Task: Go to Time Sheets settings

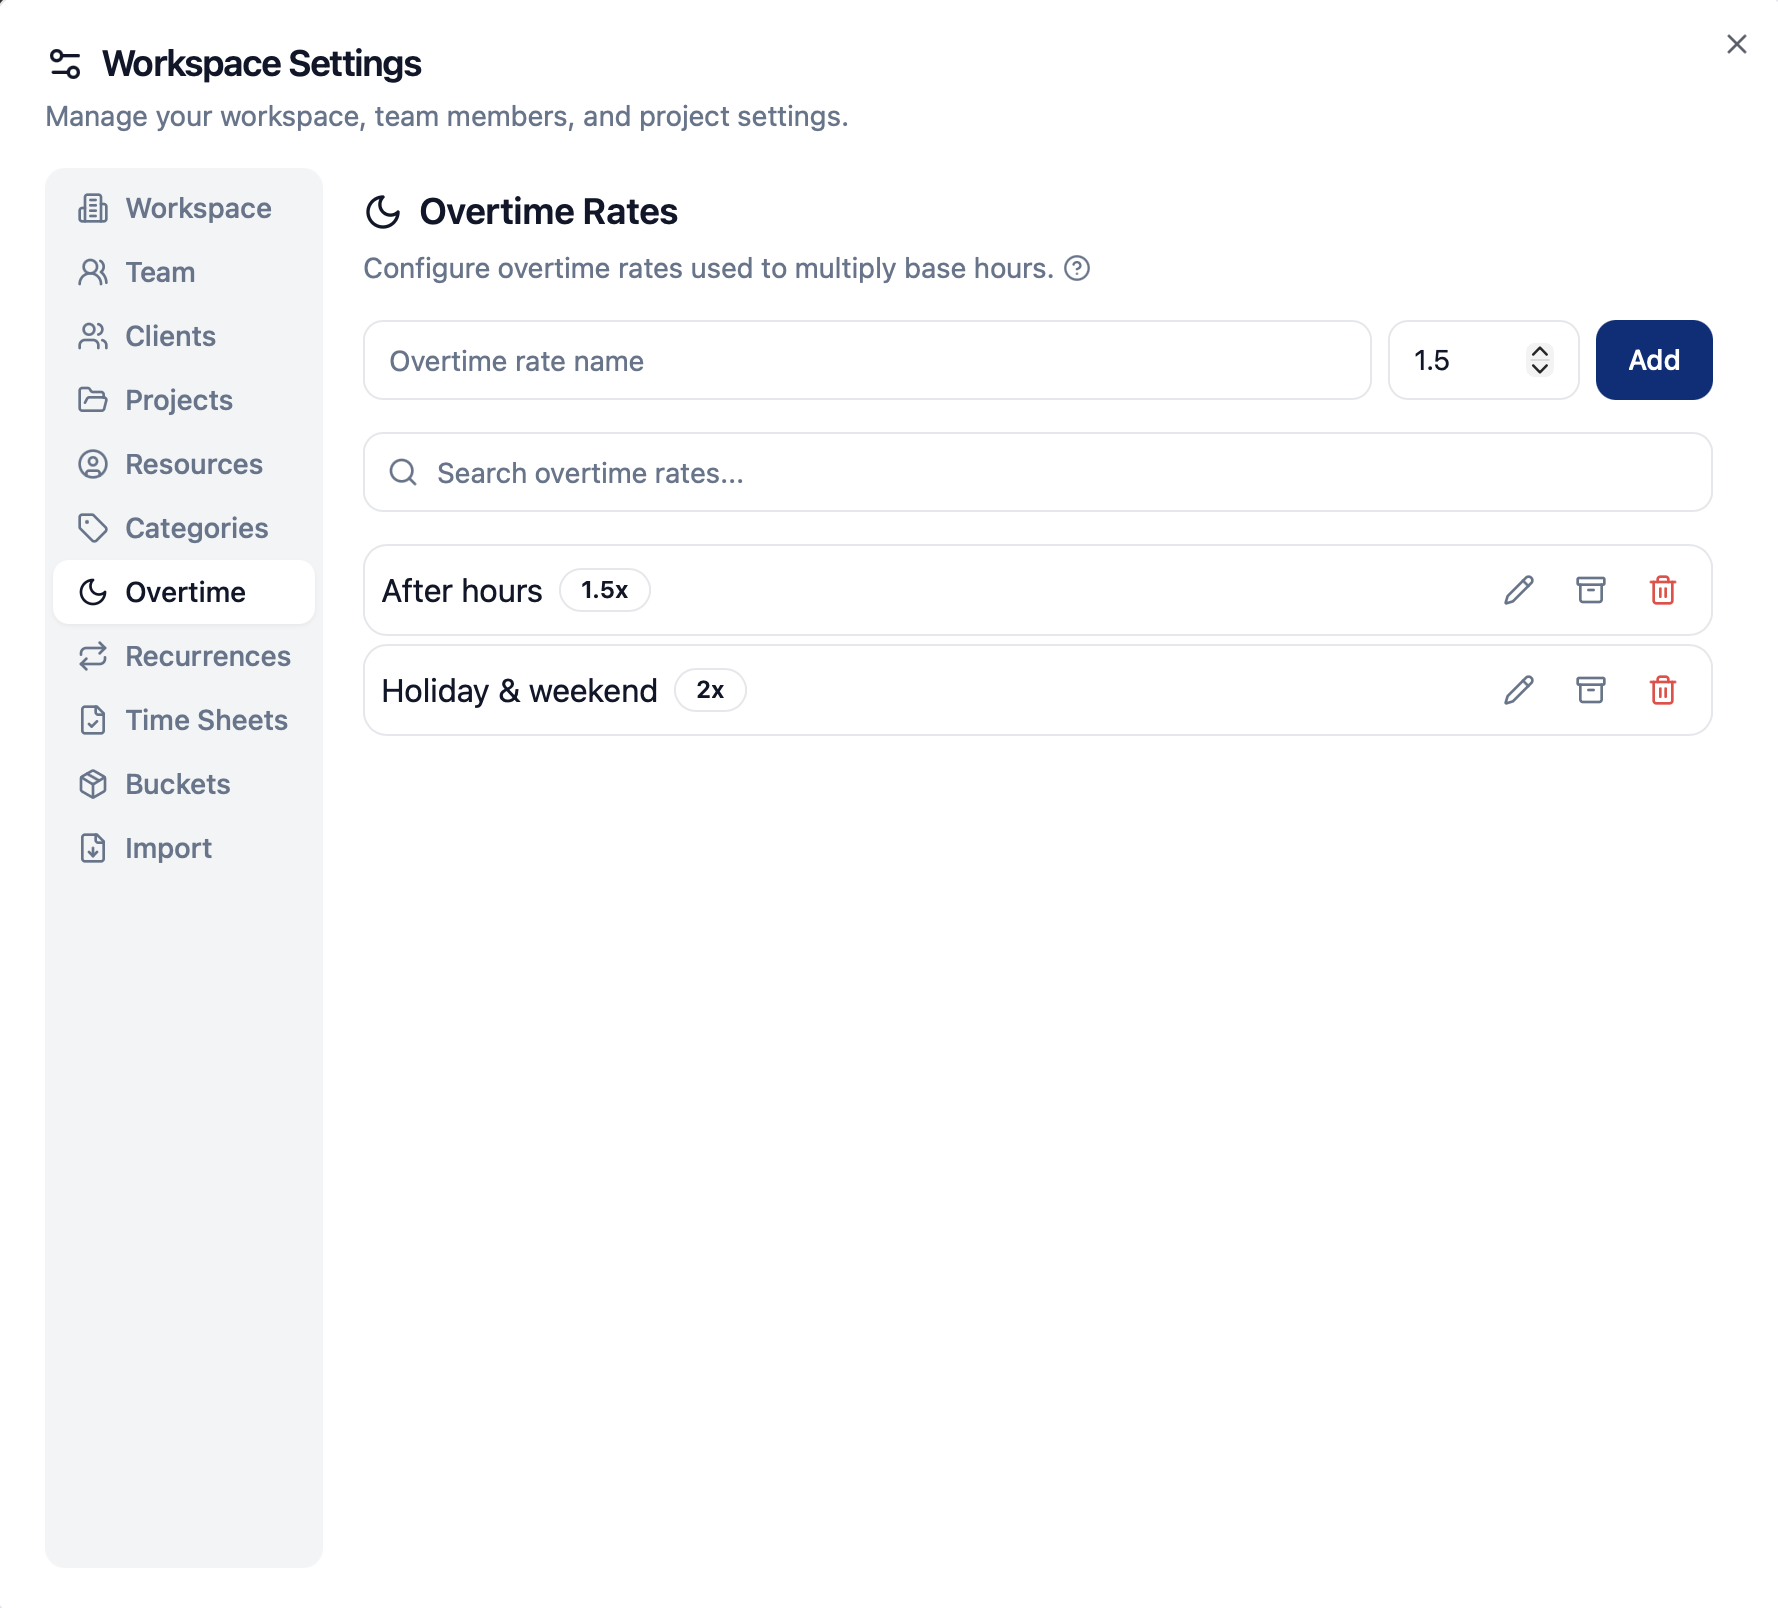Action: 184,720
